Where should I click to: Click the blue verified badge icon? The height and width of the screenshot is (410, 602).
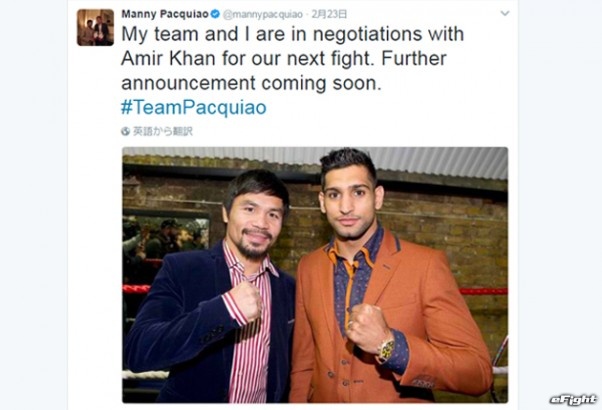(x=215, y=14)
